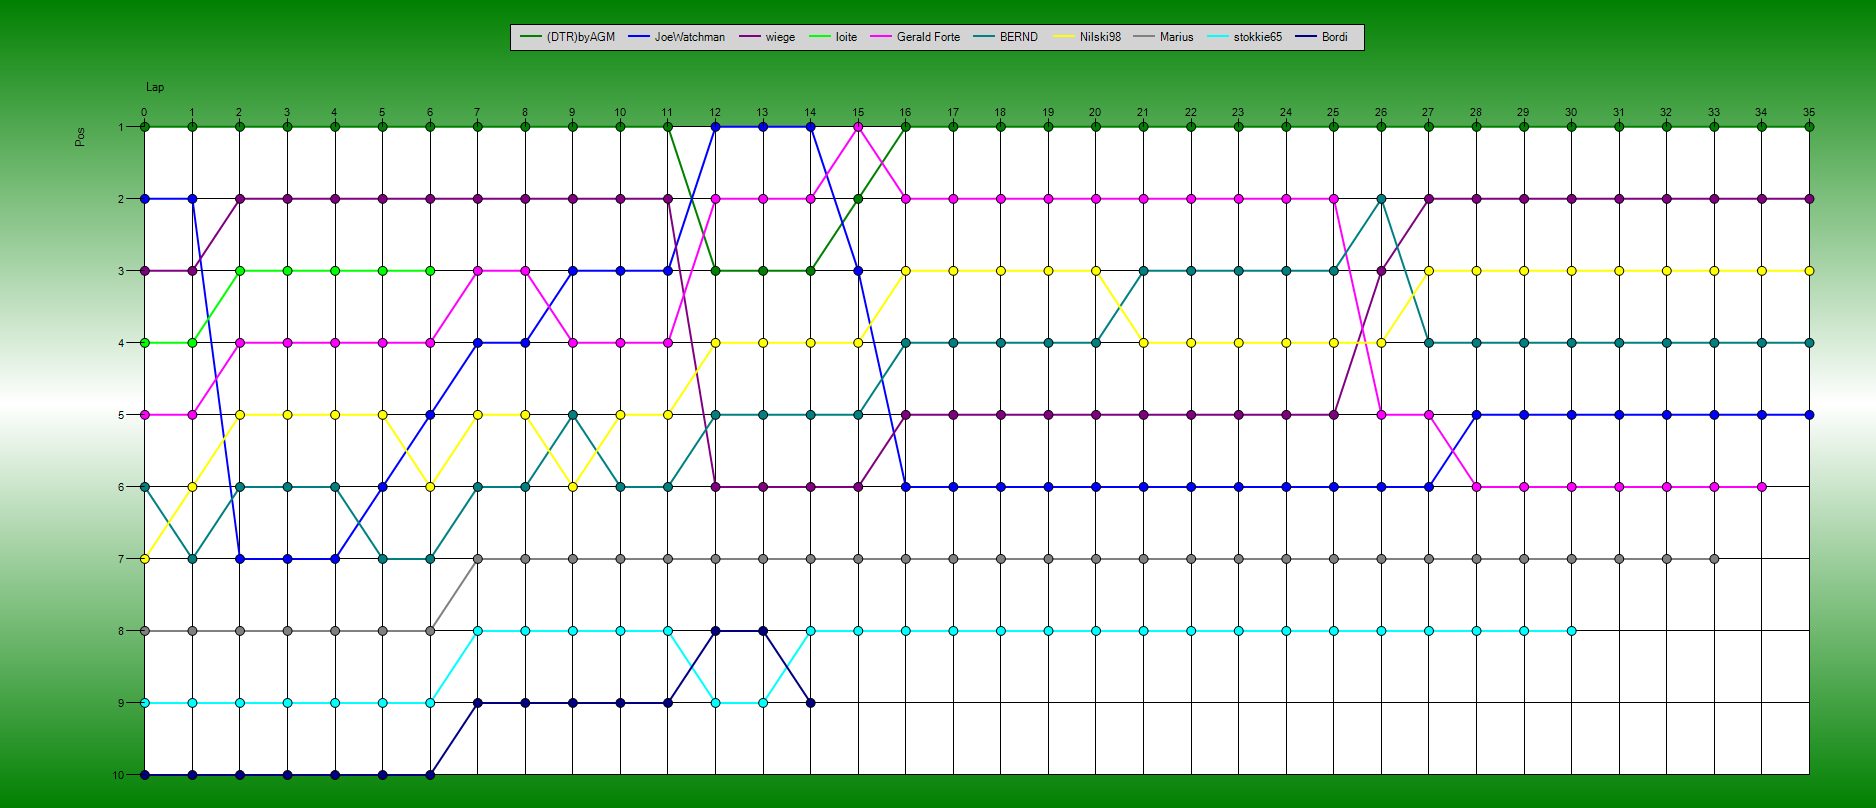Select BERND in the legend
This screenshot has height=808, width=1876.
(x=1006, y=37)
